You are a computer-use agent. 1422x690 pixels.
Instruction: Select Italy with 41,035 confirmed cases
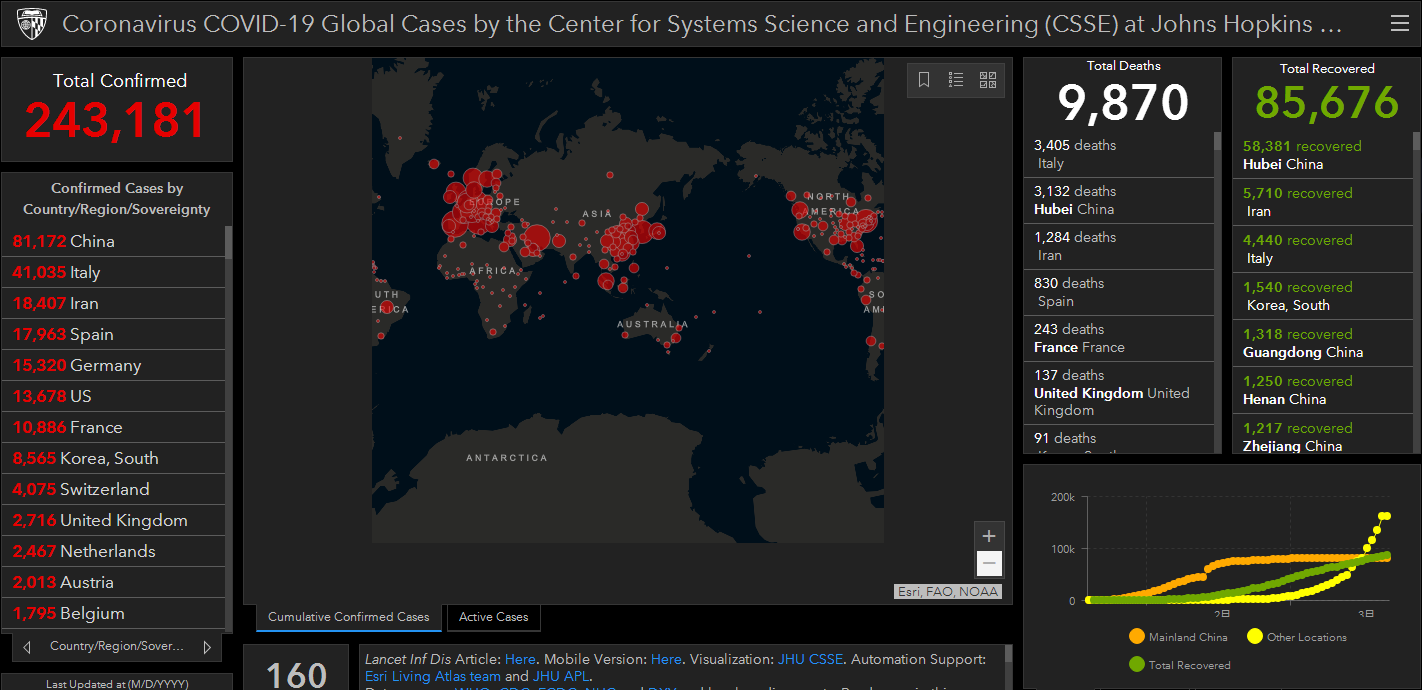(x=114, y=272)
